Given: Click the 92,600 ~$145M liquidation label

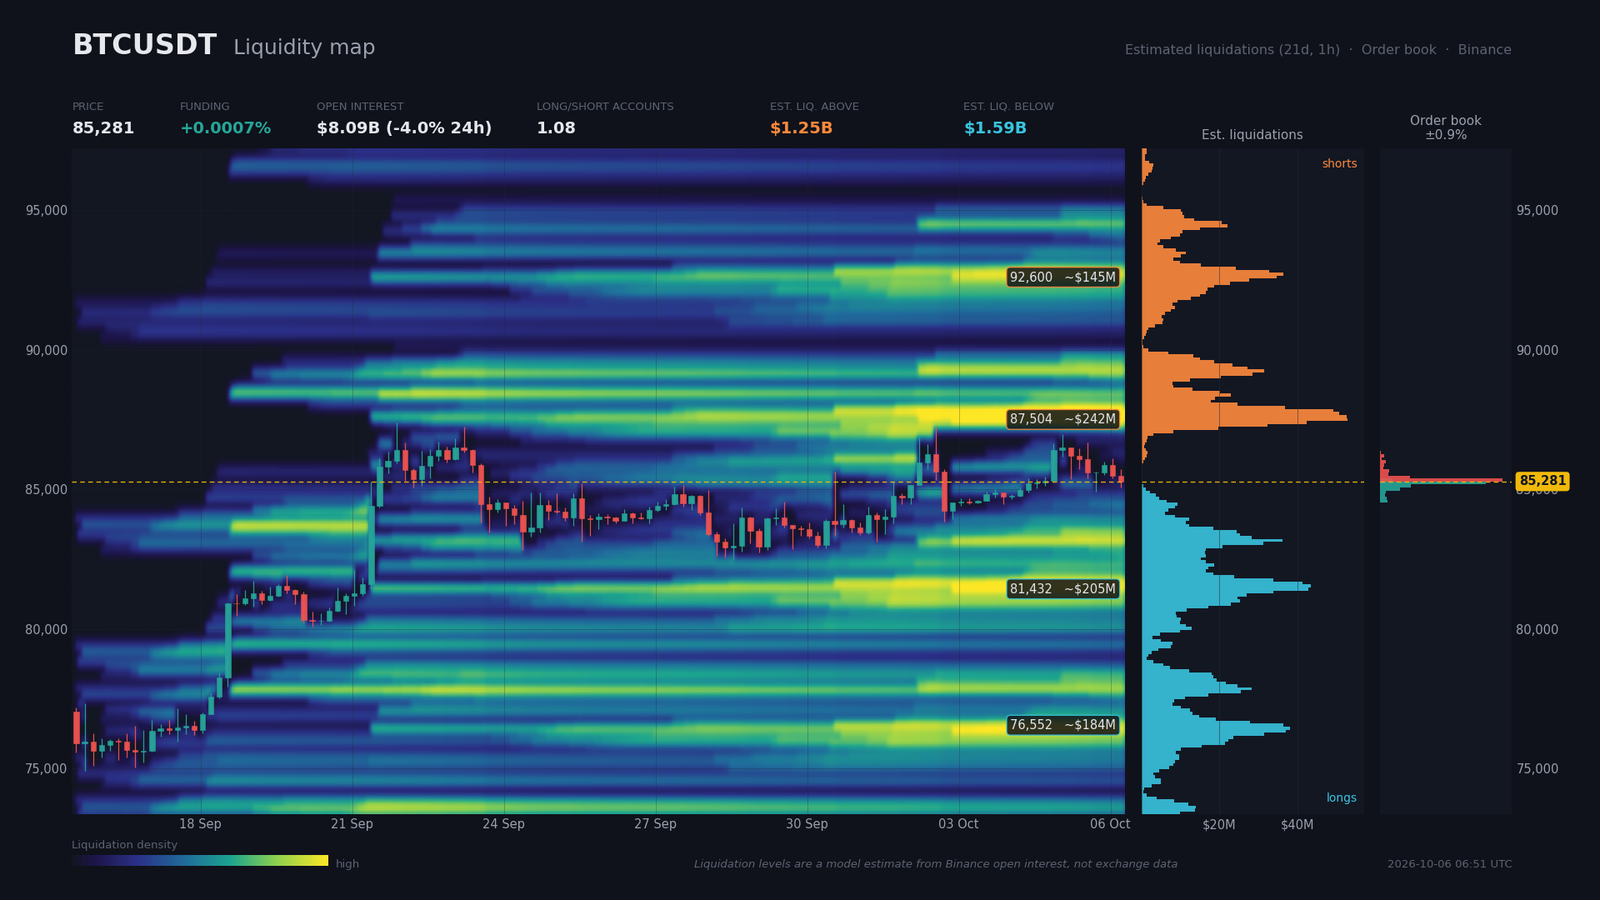Looking at the screenshot, I should (1062, 277).
